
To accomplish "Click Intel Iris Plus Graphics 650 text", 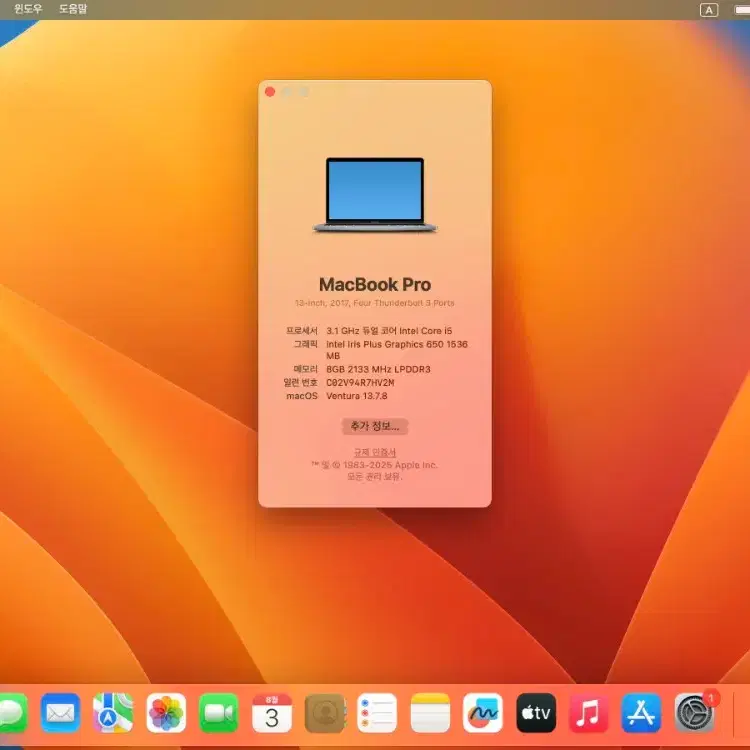I will [x=397, y=350].
